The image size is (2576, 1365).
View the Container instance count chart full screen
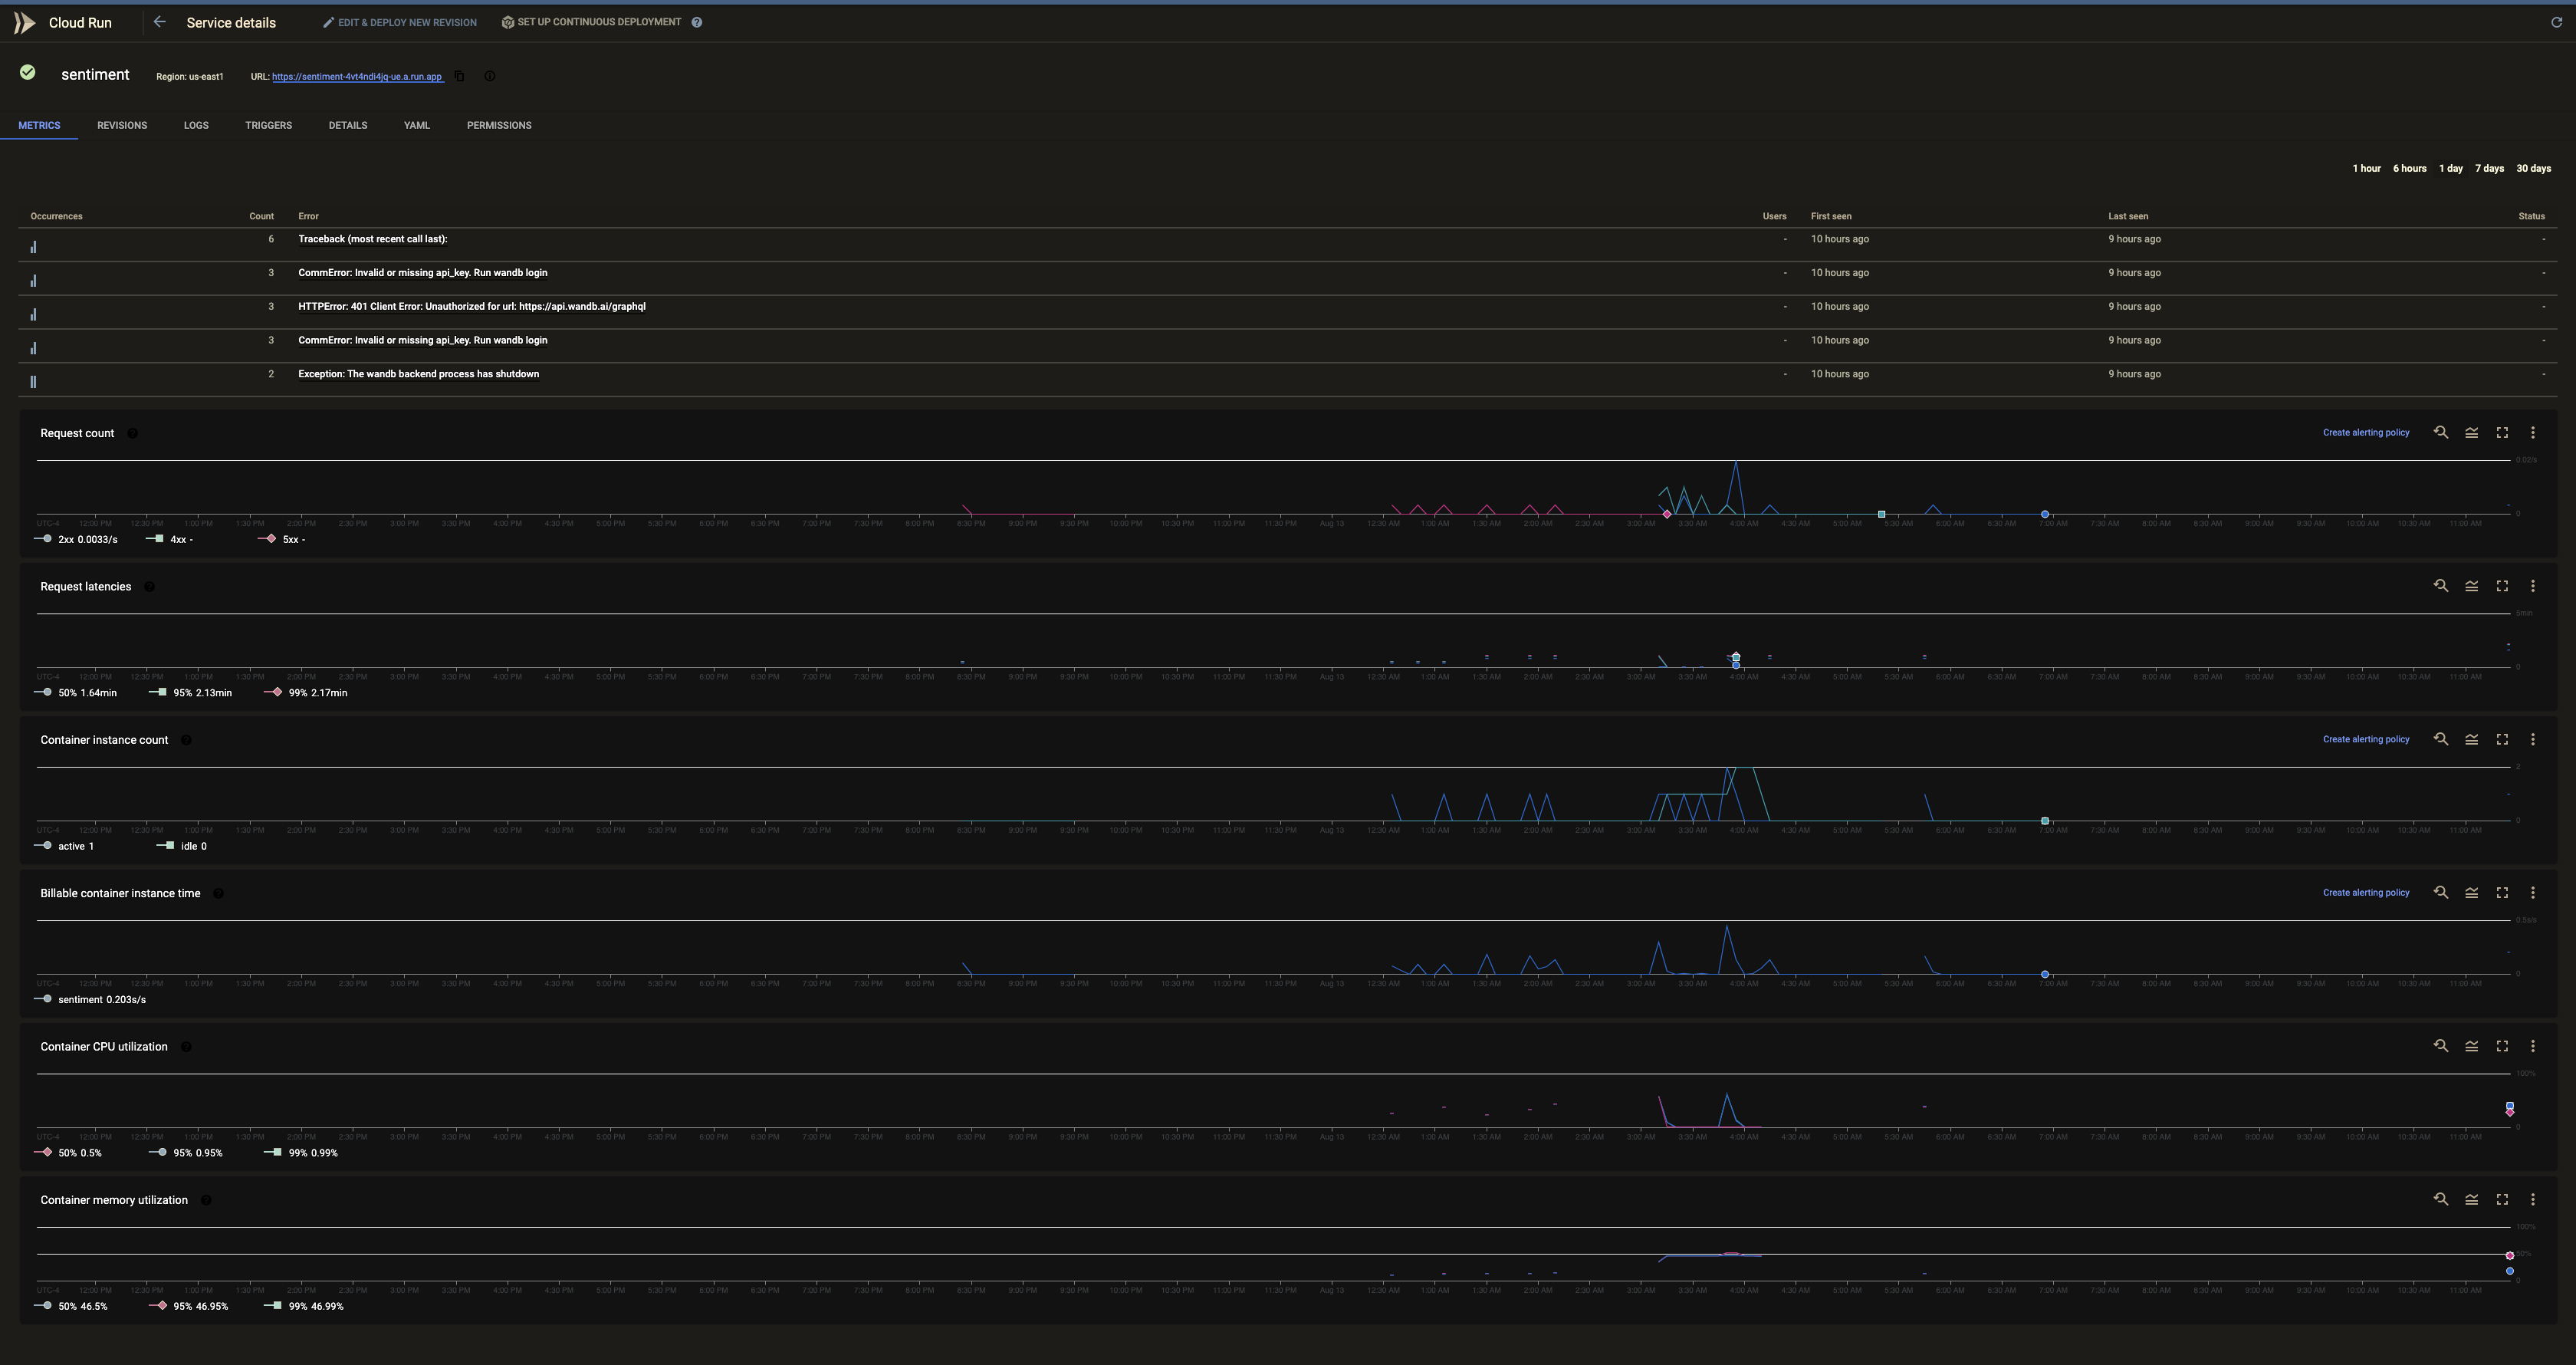pos(2502,739)
